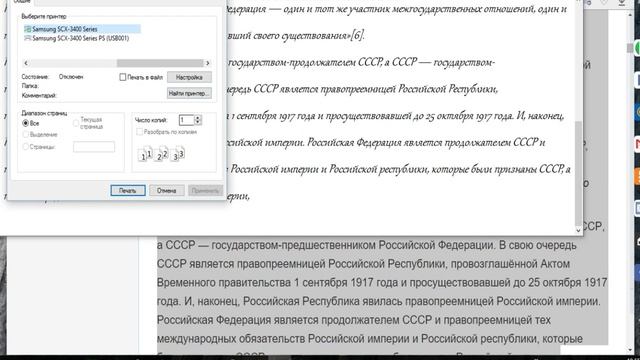
Task: Toggle the 'Разобрать по копиям' checkbox
Action: [x=140, y=132]
